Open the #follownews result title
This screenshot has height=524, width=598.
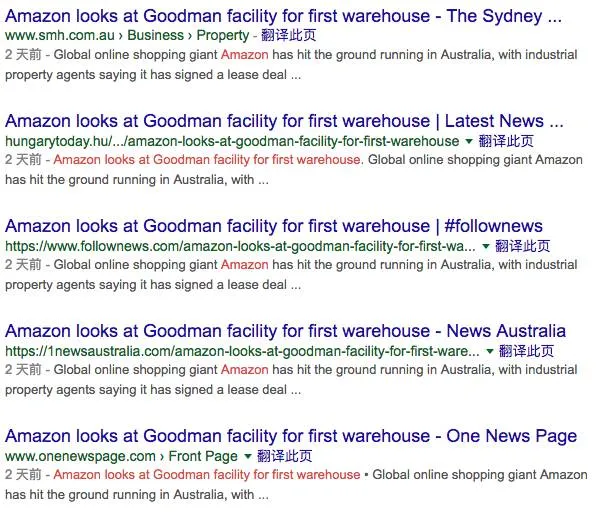point(274,226)
